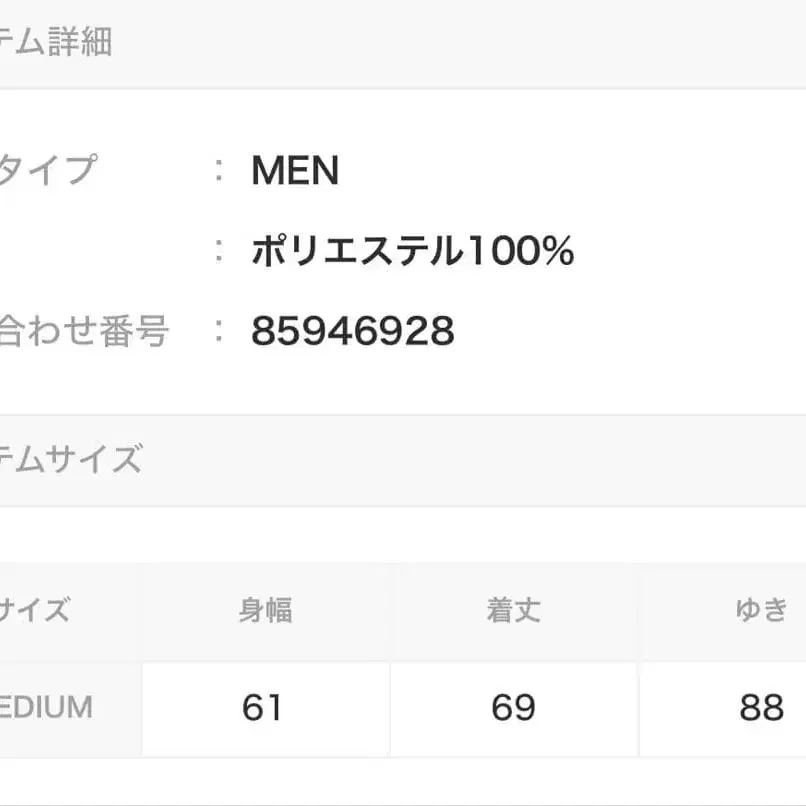
Task: Click the サイズ column header
Action: pyautogui.click(x=35, y=610)
